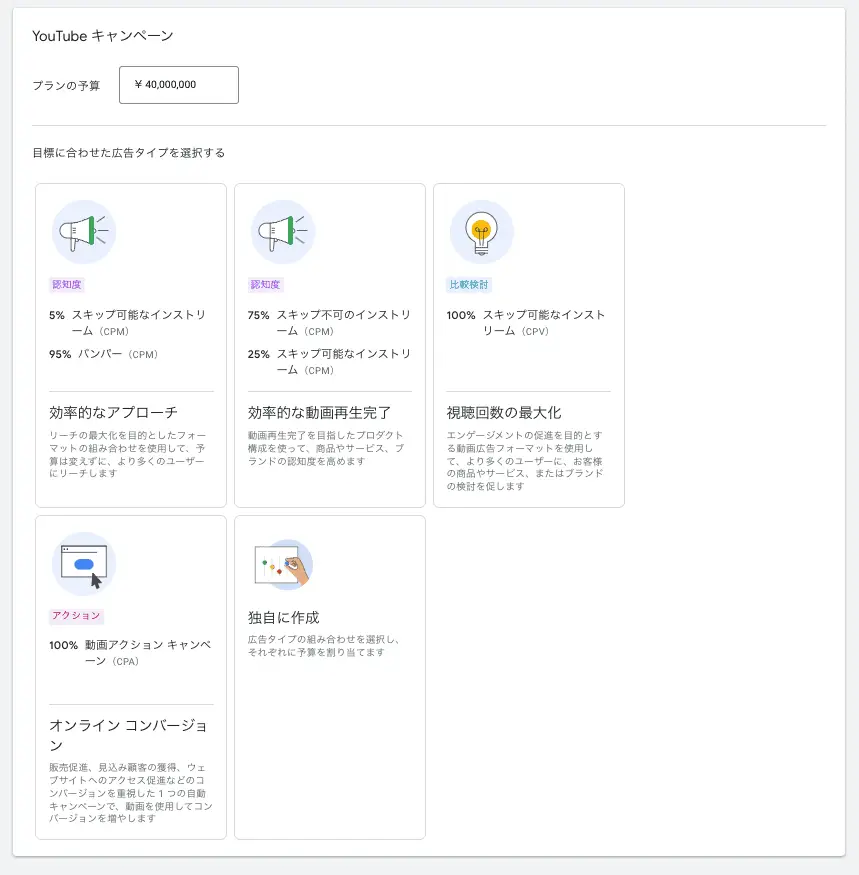Screen dimensions: 859x875
Task: Click the megaphone icon in 効率的なアプローチ card
Action: tap(84, 232)
